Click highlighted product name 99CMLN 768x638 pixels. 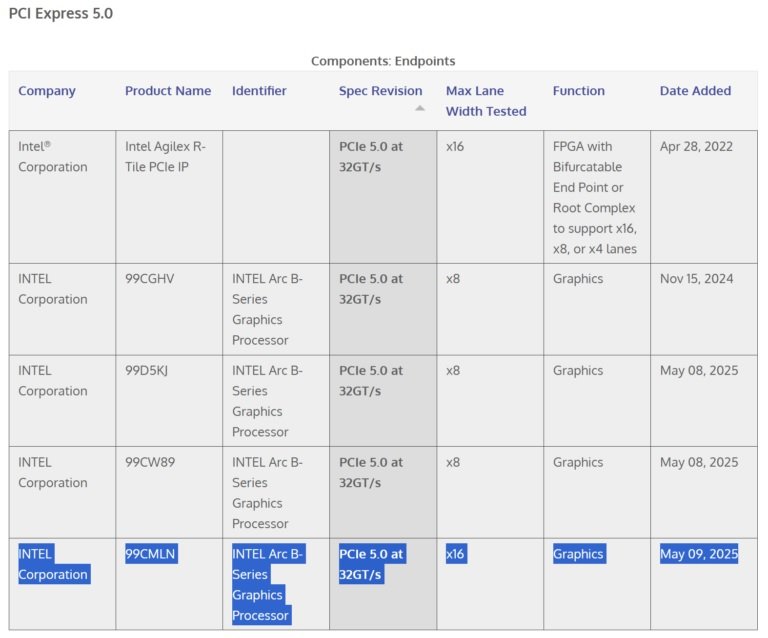tap(151, 554)
